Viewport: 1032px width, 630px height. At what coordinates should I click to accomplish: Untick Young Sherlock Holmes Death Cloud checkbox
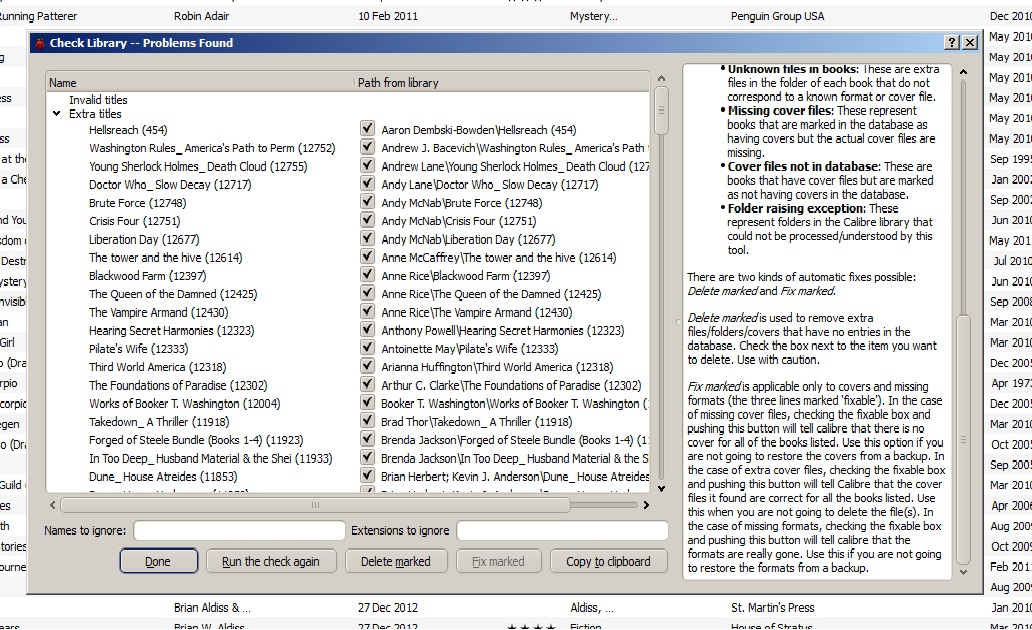pos(367,165)
